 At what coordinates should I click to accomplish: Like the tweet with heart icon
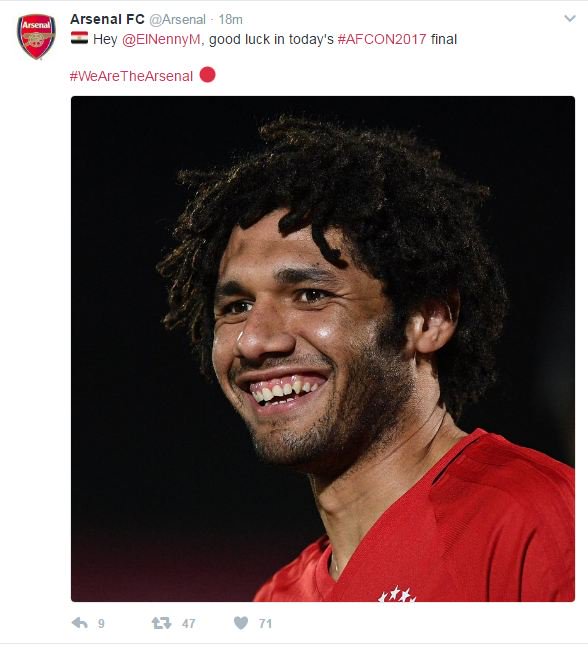point(241,623)
